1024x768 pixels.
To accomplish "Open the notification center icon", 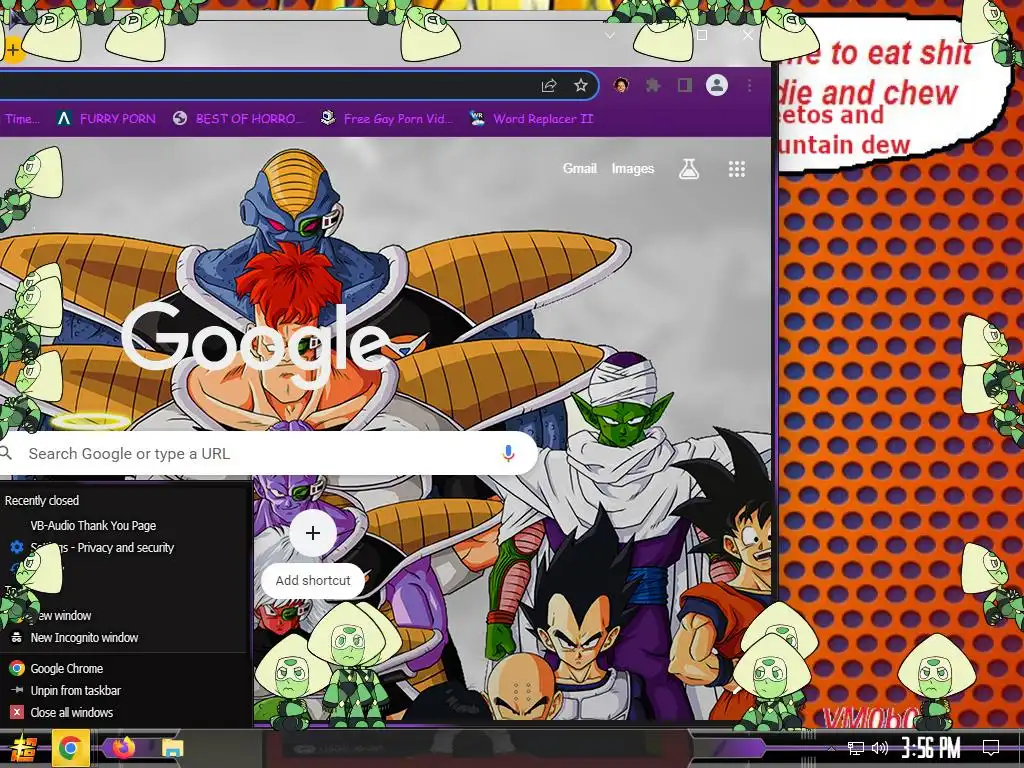I will pyautogui.click(x=991, y=748).
